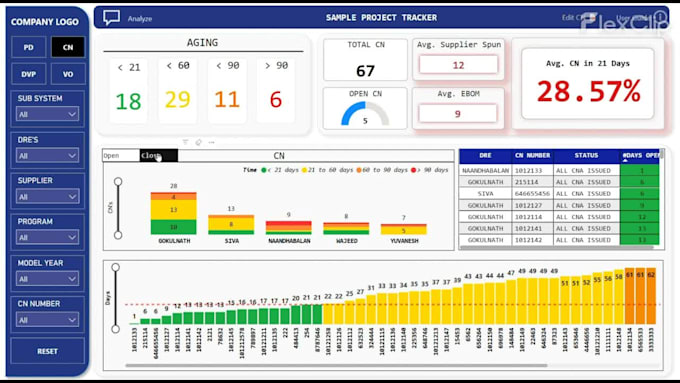Select the SIVA row in DRE table
Screen dimensions: 680x383
pos(559,193)
